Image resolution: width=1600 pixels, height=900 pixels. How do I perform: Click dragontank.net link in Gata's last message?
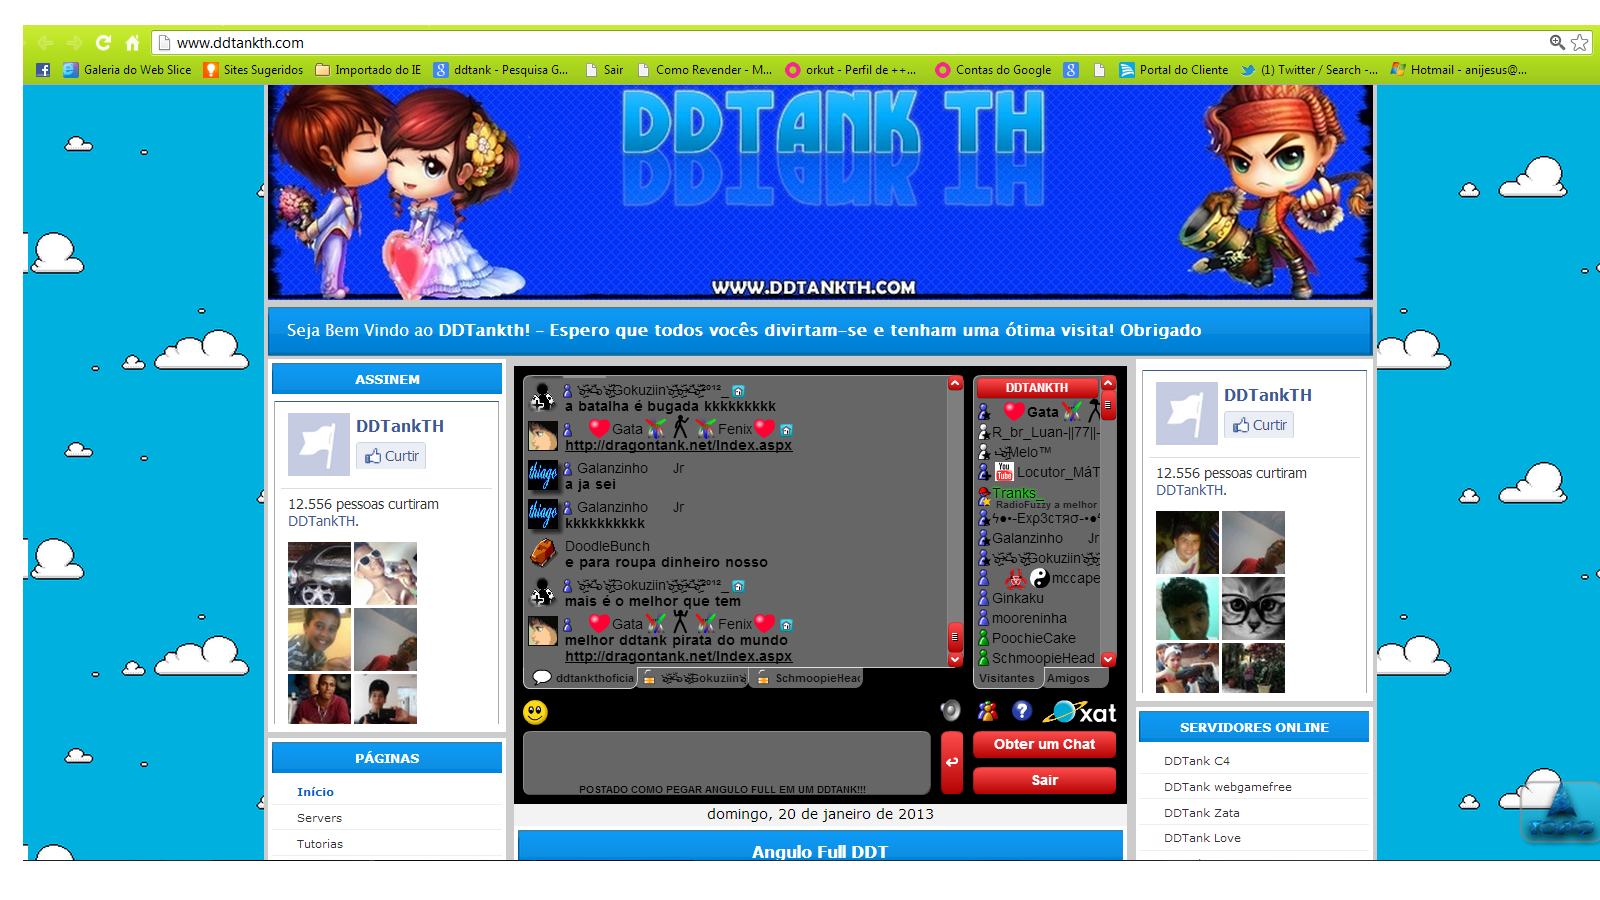pos(678,657)
